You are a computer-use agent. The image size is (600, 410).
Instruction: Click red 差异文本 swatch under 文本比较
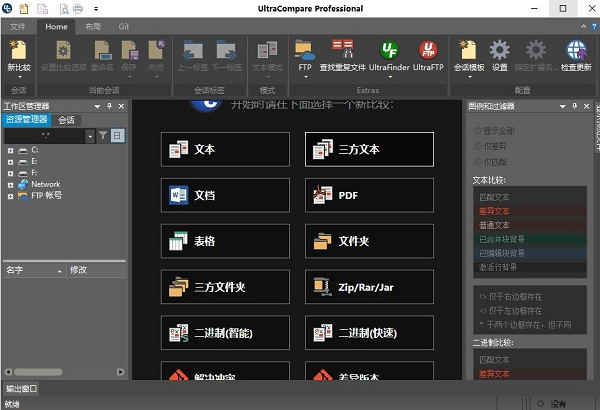[x=530, y=211]
